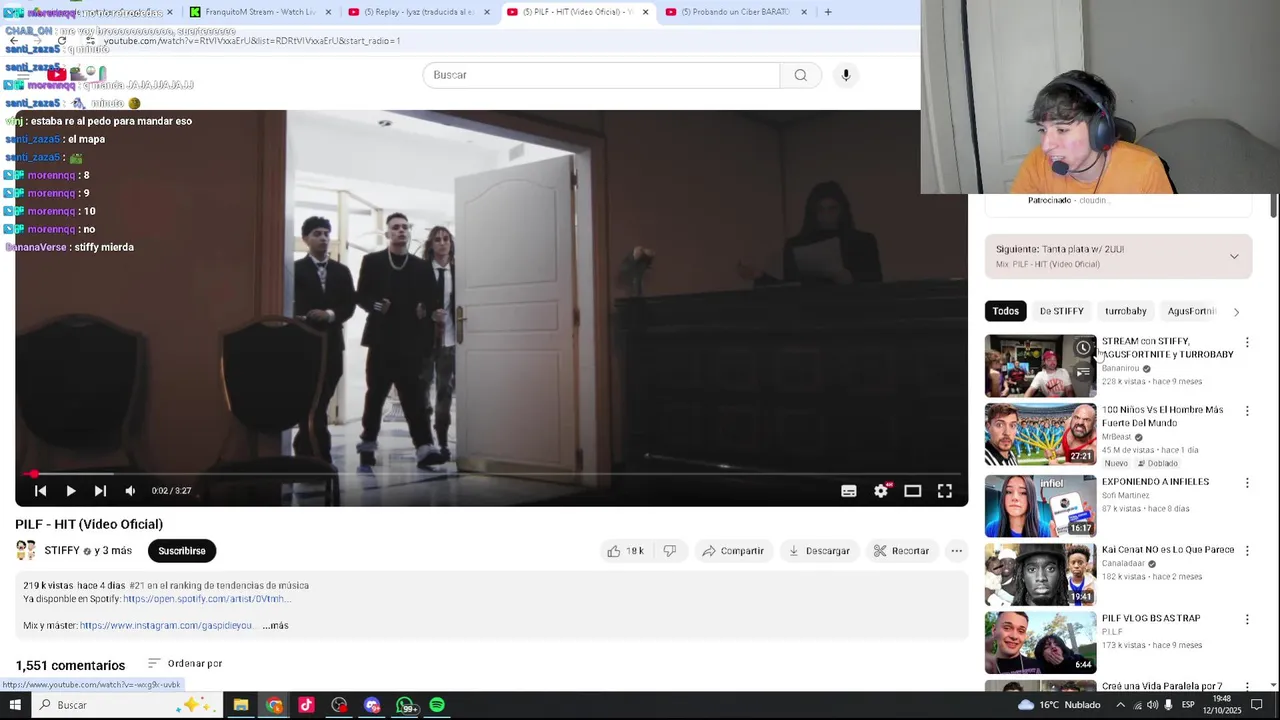Select the AgusFortnite filter chip
Viewport: 1280px width, 720px height.
point(1190,311)
